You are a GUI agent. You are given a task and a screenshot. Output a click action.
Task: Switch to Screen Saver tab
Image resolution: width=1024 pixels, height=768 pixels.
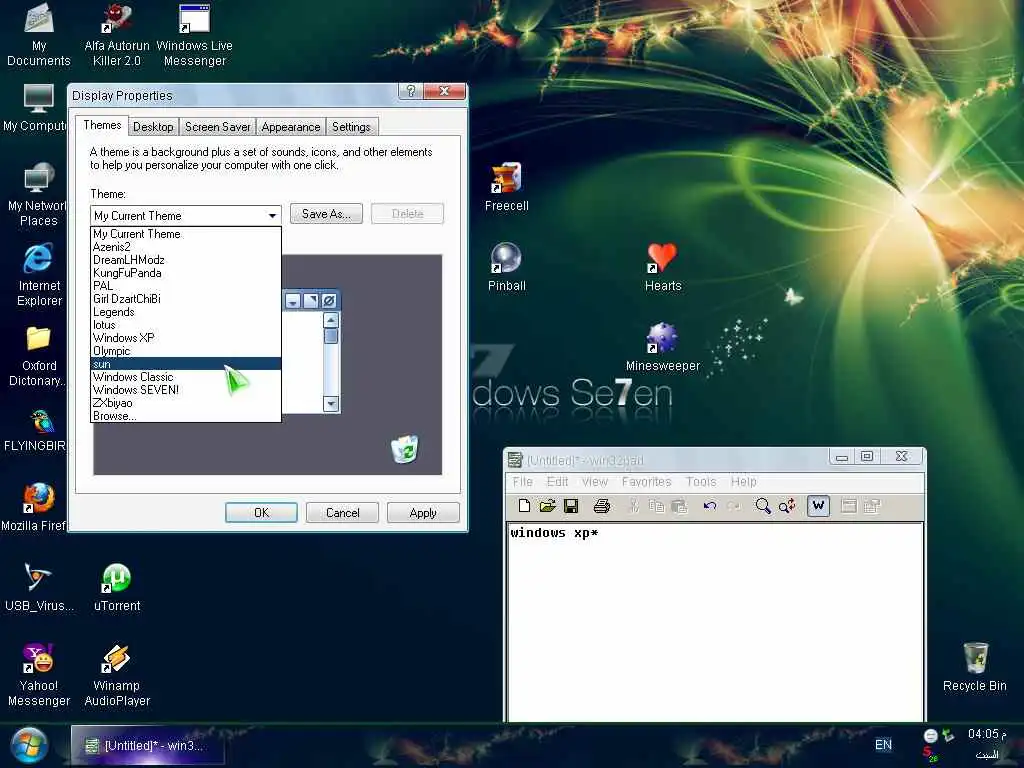[x=217, y=127]
